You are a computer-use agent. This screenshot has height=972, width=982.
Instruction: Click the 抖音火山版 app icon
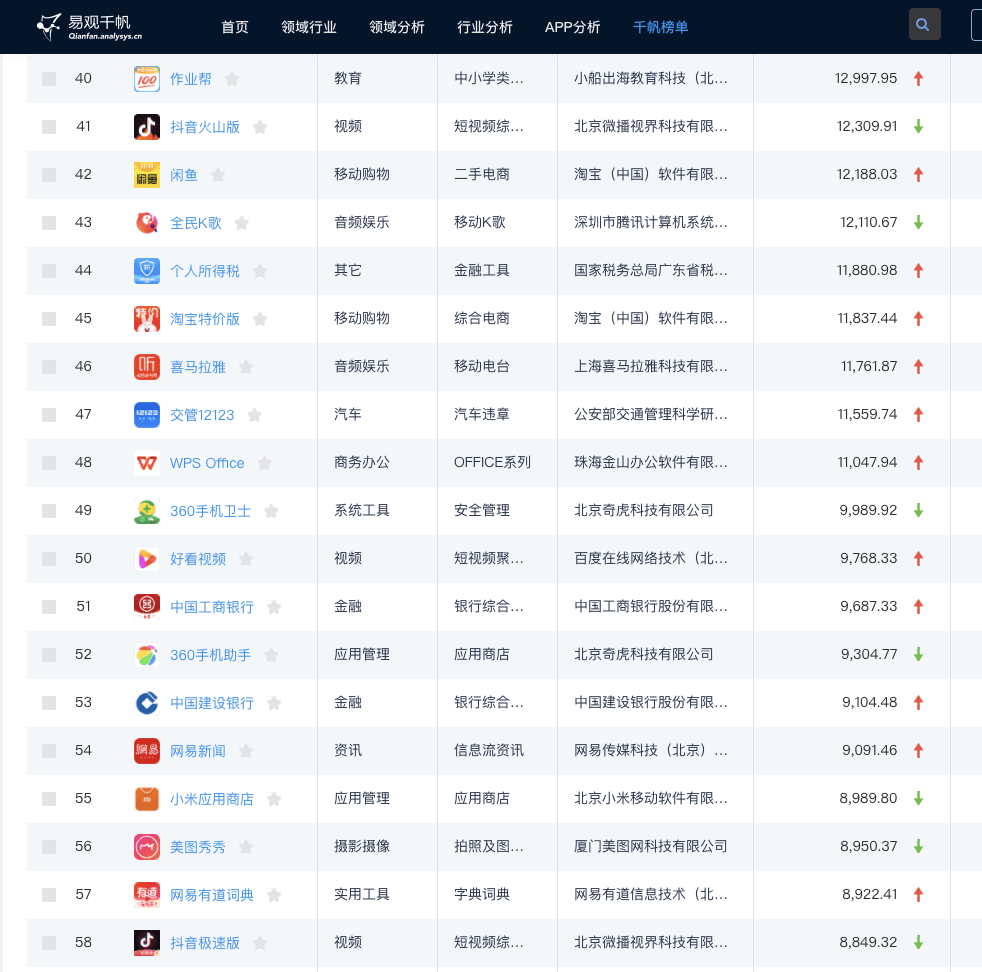coord(147,127)
